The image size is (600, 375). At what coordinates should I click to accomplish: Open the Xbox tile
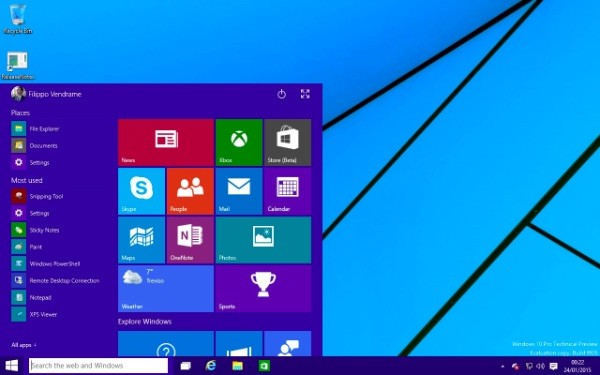click(x=239, y=142)
